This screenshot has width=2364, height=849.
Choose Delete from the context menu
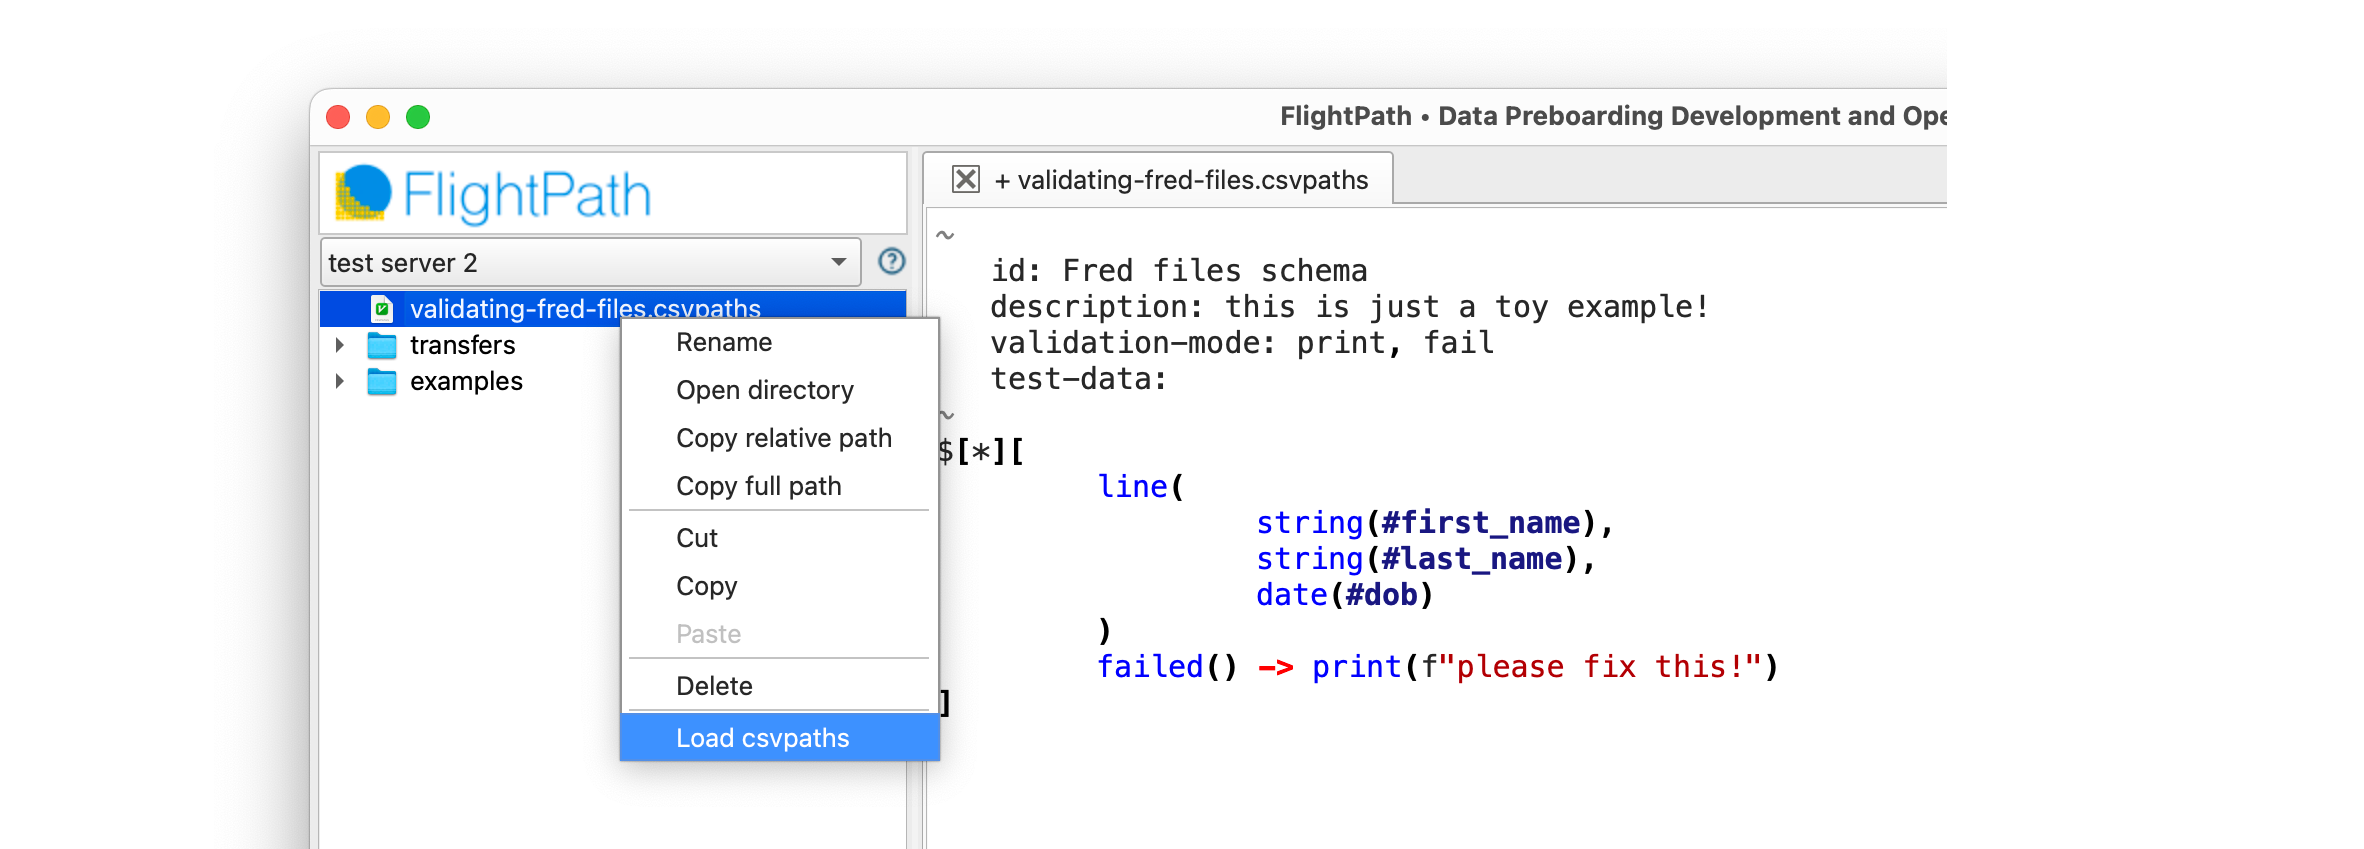coord(714,687)
